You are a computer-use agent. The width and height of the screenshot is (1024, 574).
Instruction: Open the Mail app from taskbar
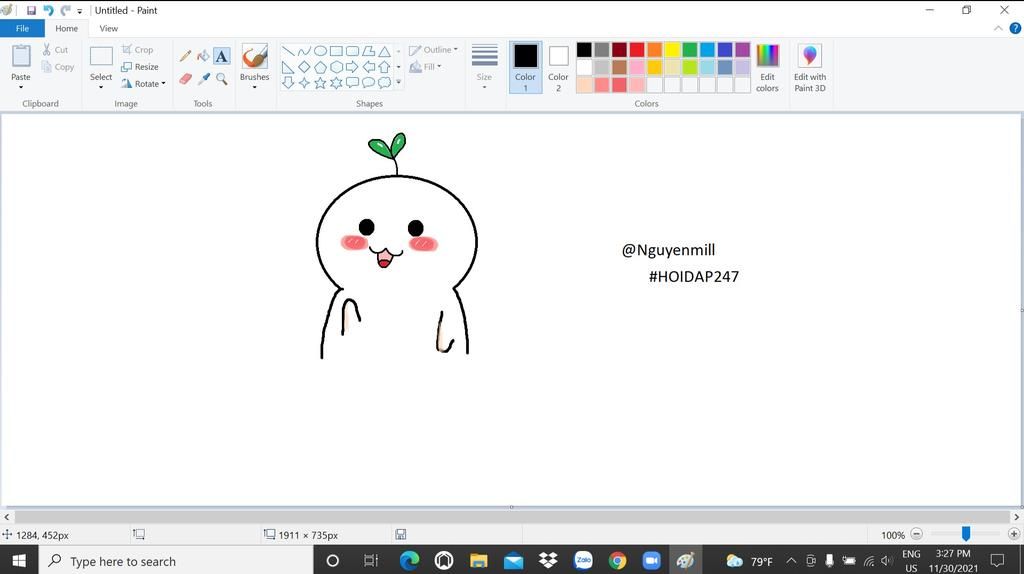[513, 561]
